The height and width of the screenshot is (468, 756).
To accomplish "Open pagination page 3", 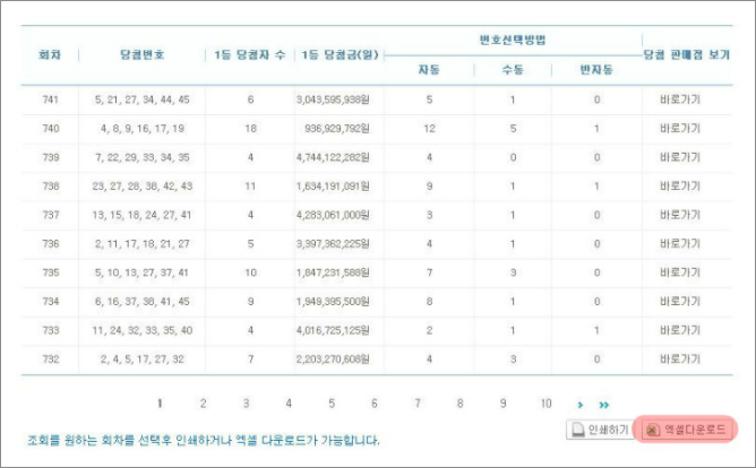I will click(x=246, y=403).
